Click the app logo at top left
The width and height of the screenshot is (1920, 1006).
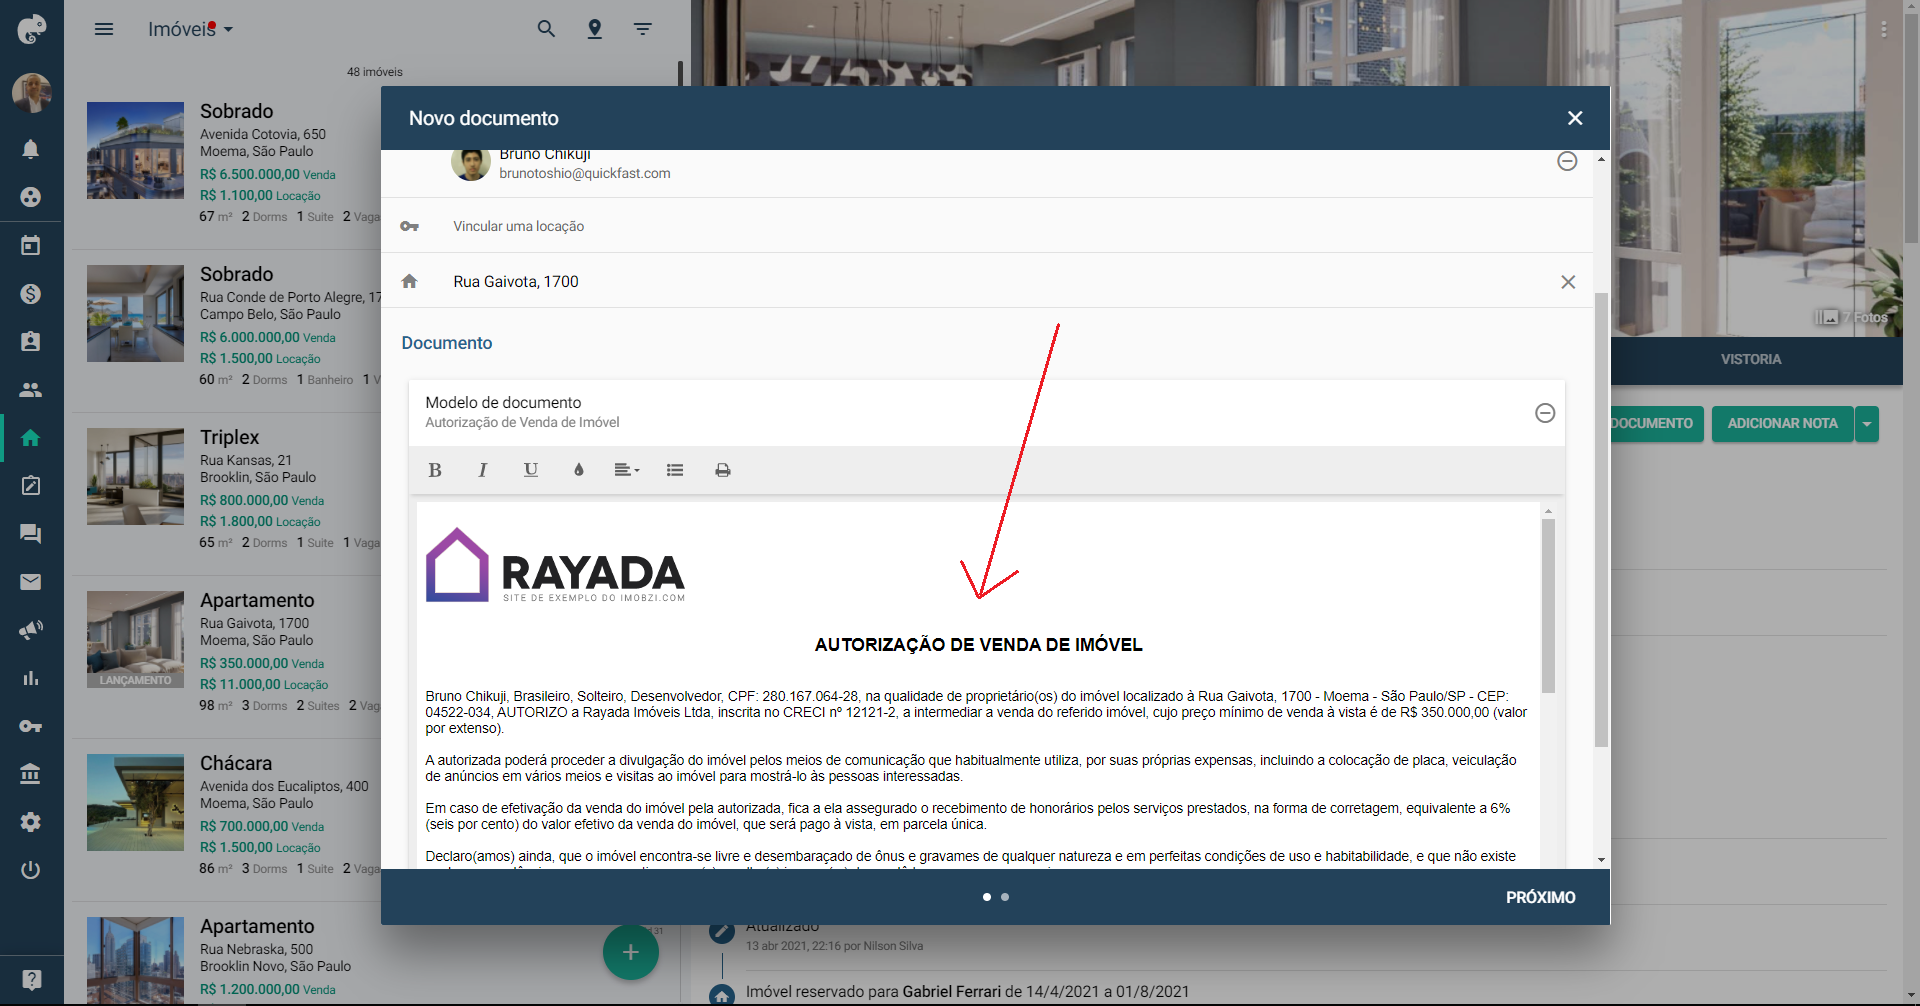31,29
